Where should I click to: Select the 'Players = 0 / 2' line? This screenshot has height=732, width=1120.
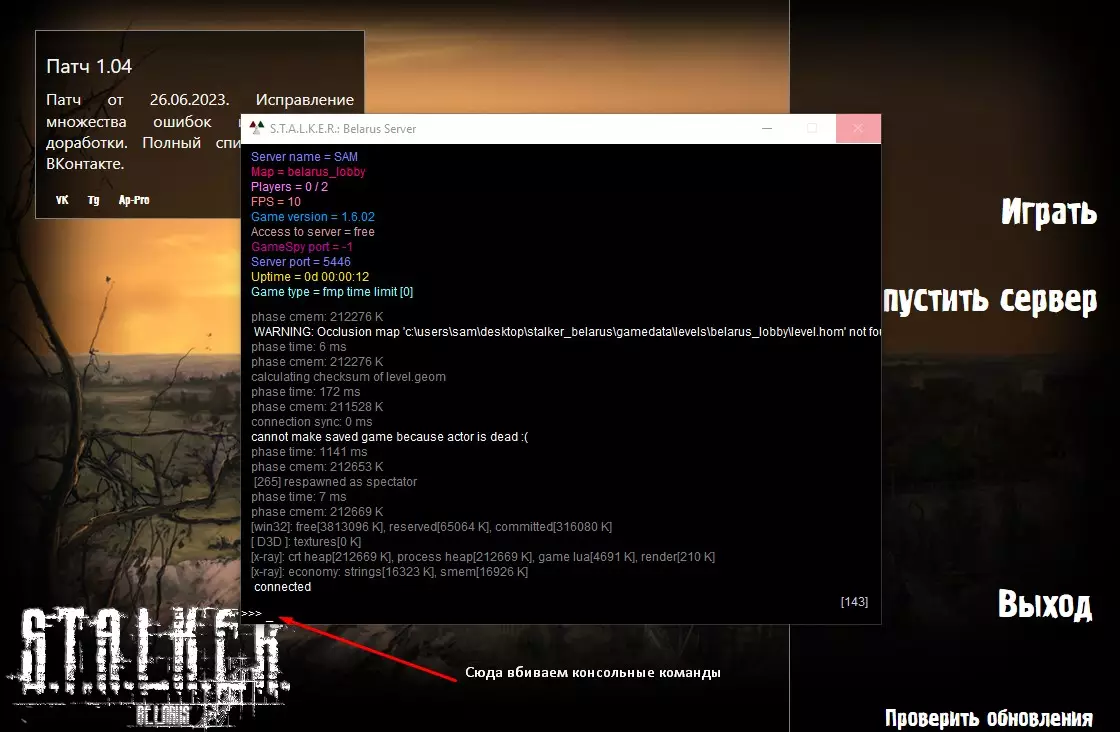click(289, 186)
